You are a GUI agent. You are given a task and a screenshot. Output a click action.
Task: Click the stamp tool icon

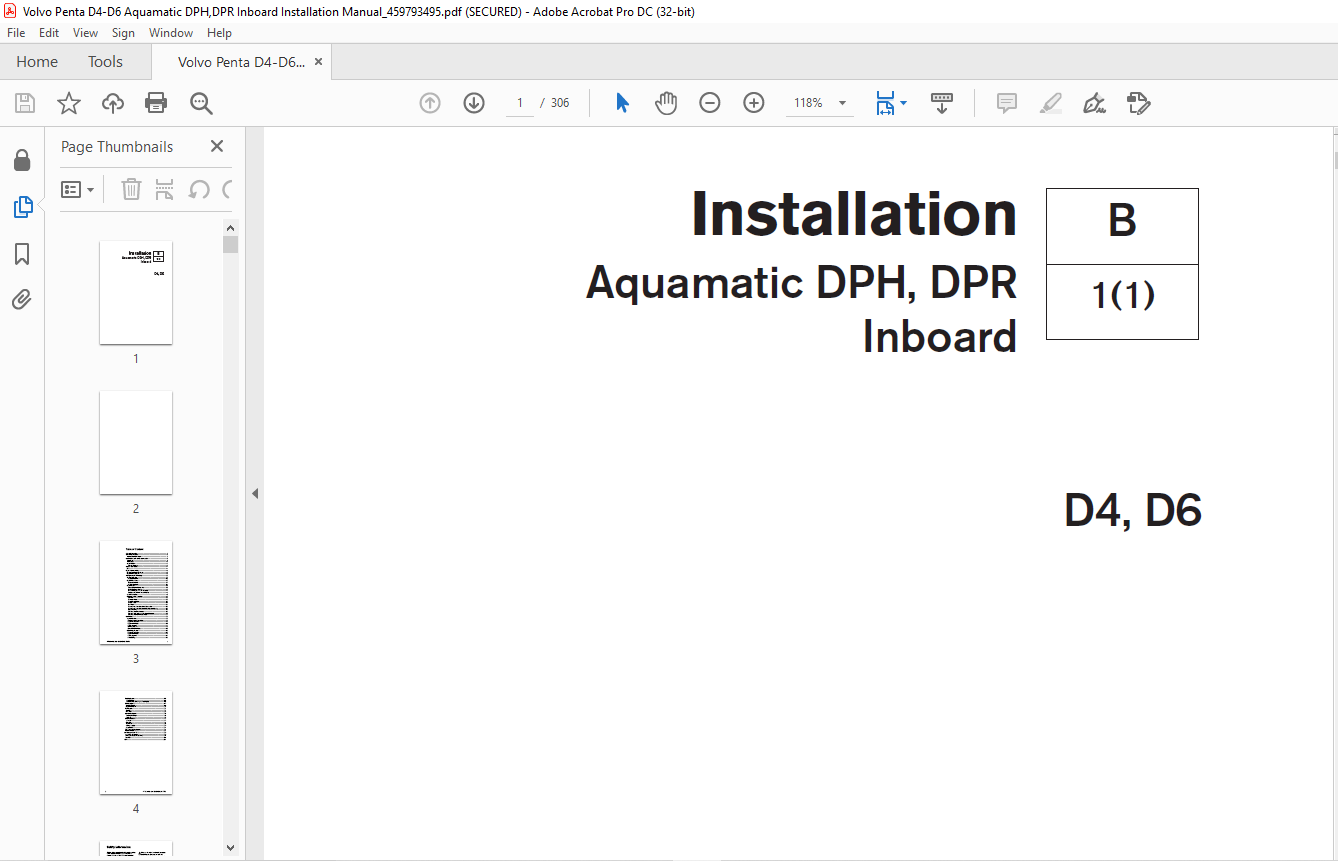pyautogui.click(x=1138, y=103)
